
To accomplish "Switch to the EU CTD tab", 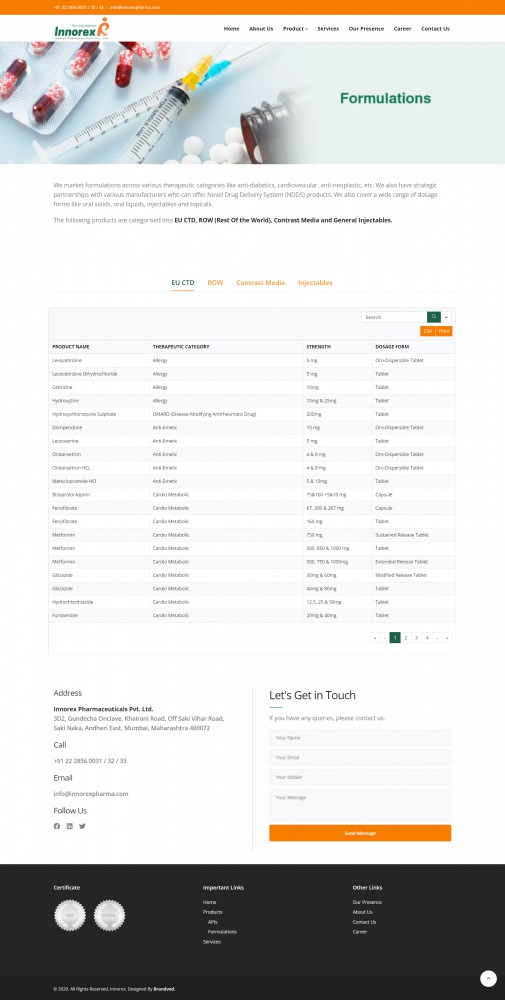I will coord(183,283).
